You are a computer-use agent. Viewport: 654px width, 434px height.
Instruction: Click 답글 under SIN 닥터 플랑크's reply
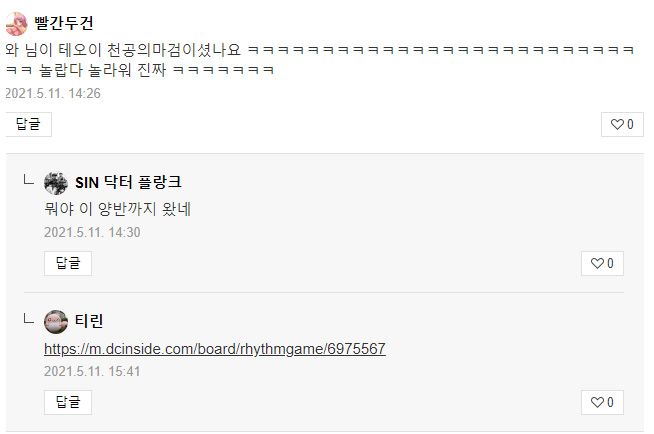click(x=68, y=263)
